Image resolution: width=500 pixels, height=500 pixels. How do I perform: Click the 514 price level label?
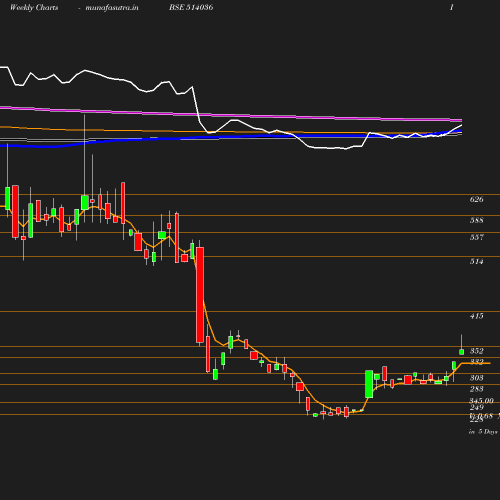[x=476, y=261]
